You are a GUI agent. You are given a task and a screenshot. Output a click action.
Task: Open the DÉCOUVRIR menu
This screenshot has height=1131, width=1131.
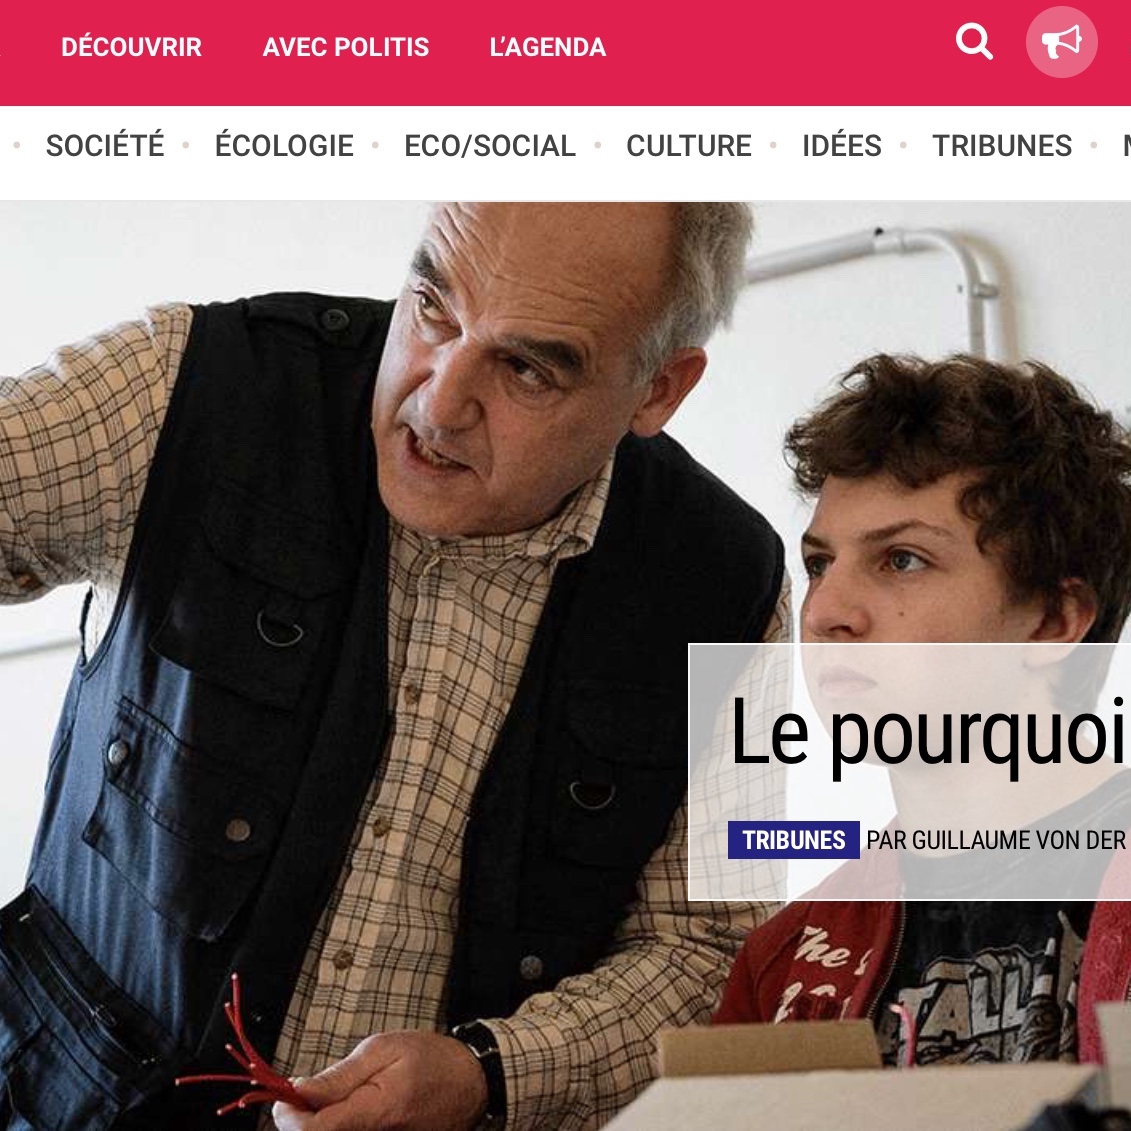click(131, 48)
